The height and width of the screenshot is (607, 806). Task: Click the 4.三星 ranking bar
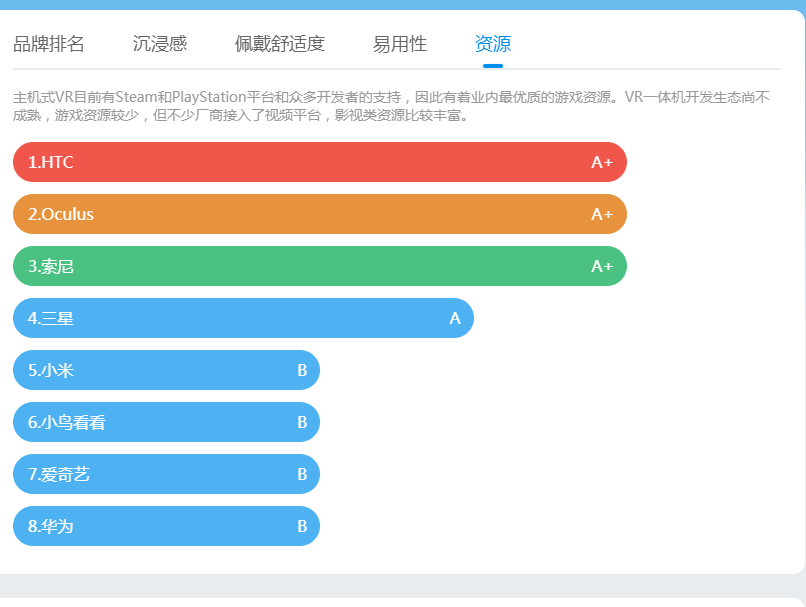click(x=243, y=318)
